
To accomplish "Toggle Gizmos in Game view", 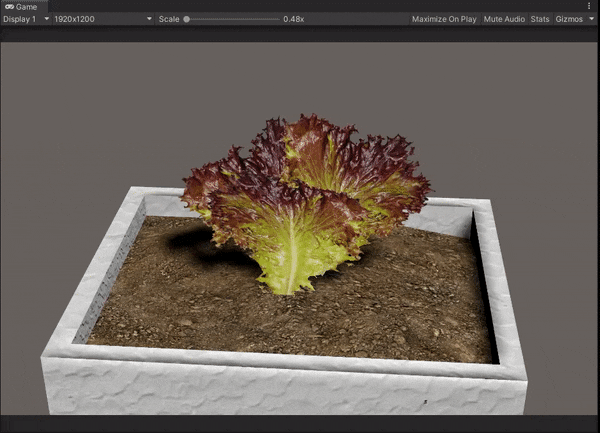I will [x=569, y=19].
